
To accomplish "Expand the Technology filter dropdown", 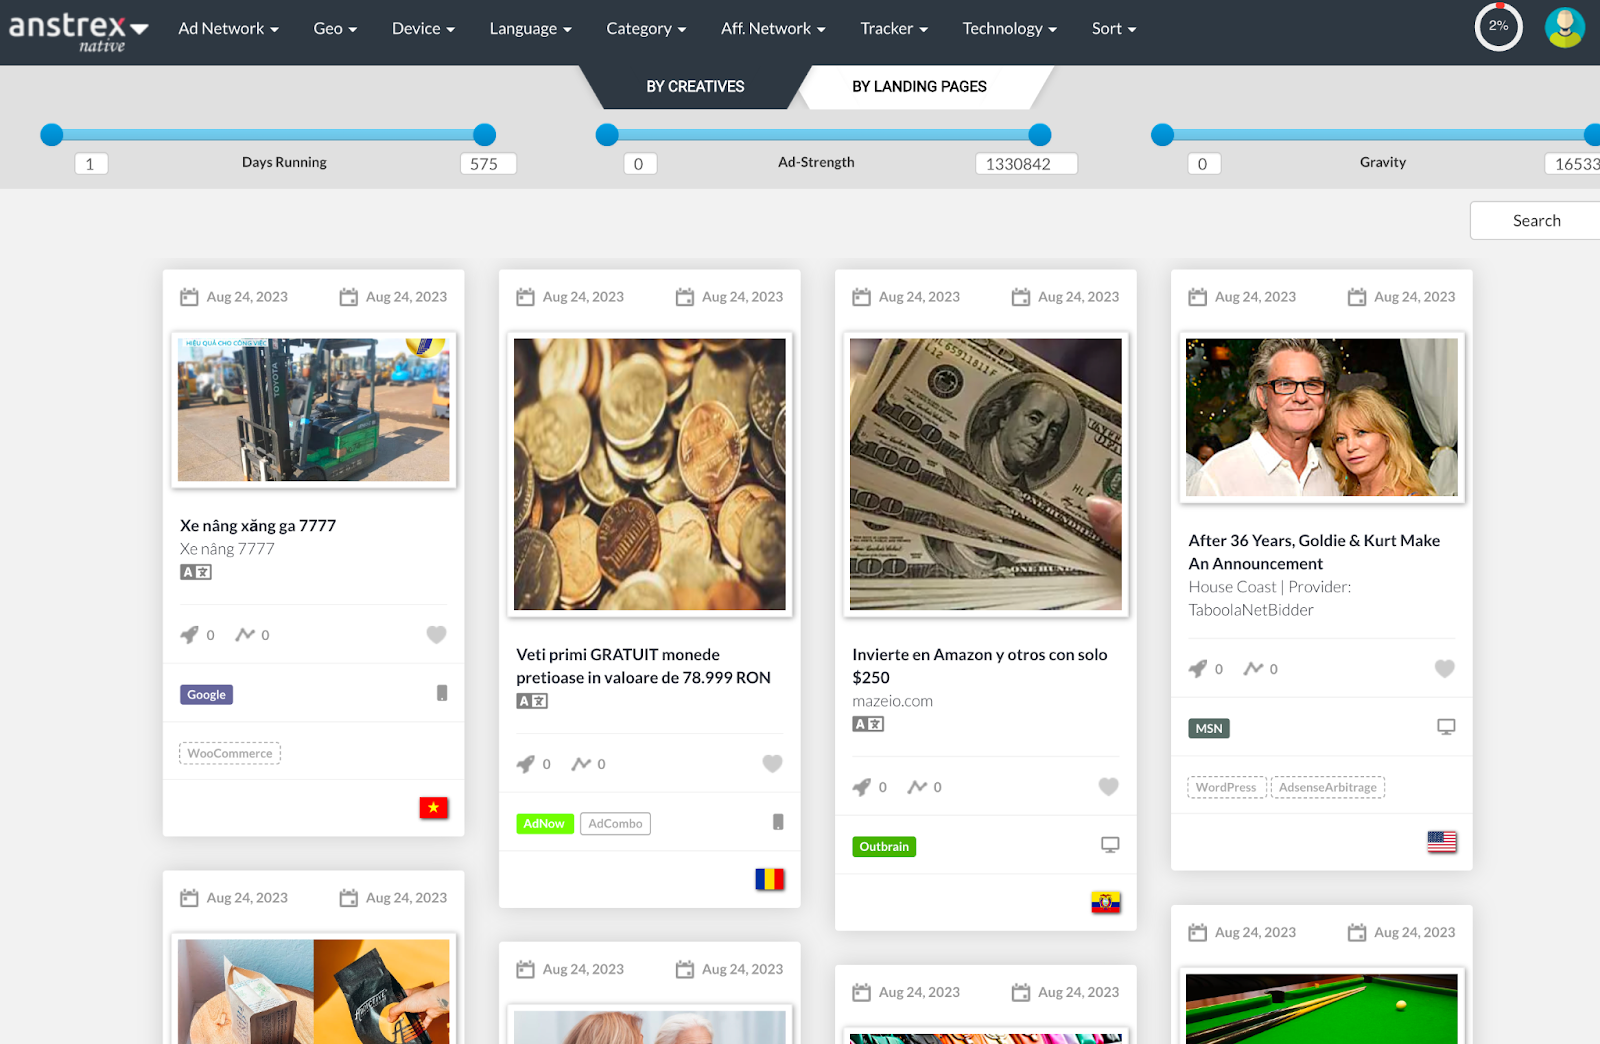I will click(1009, 28).
